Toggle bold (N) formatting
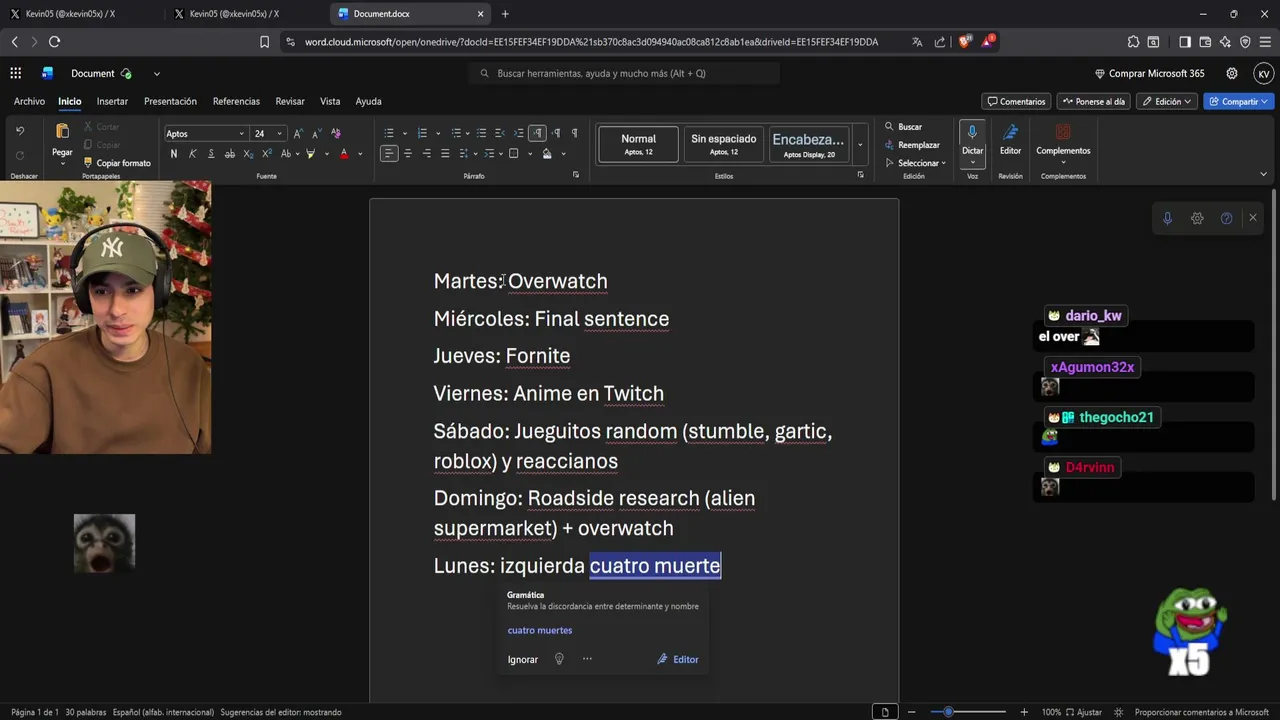Image resolution: width=1280 pixels, height=720 pixels. tap(174, 154)
